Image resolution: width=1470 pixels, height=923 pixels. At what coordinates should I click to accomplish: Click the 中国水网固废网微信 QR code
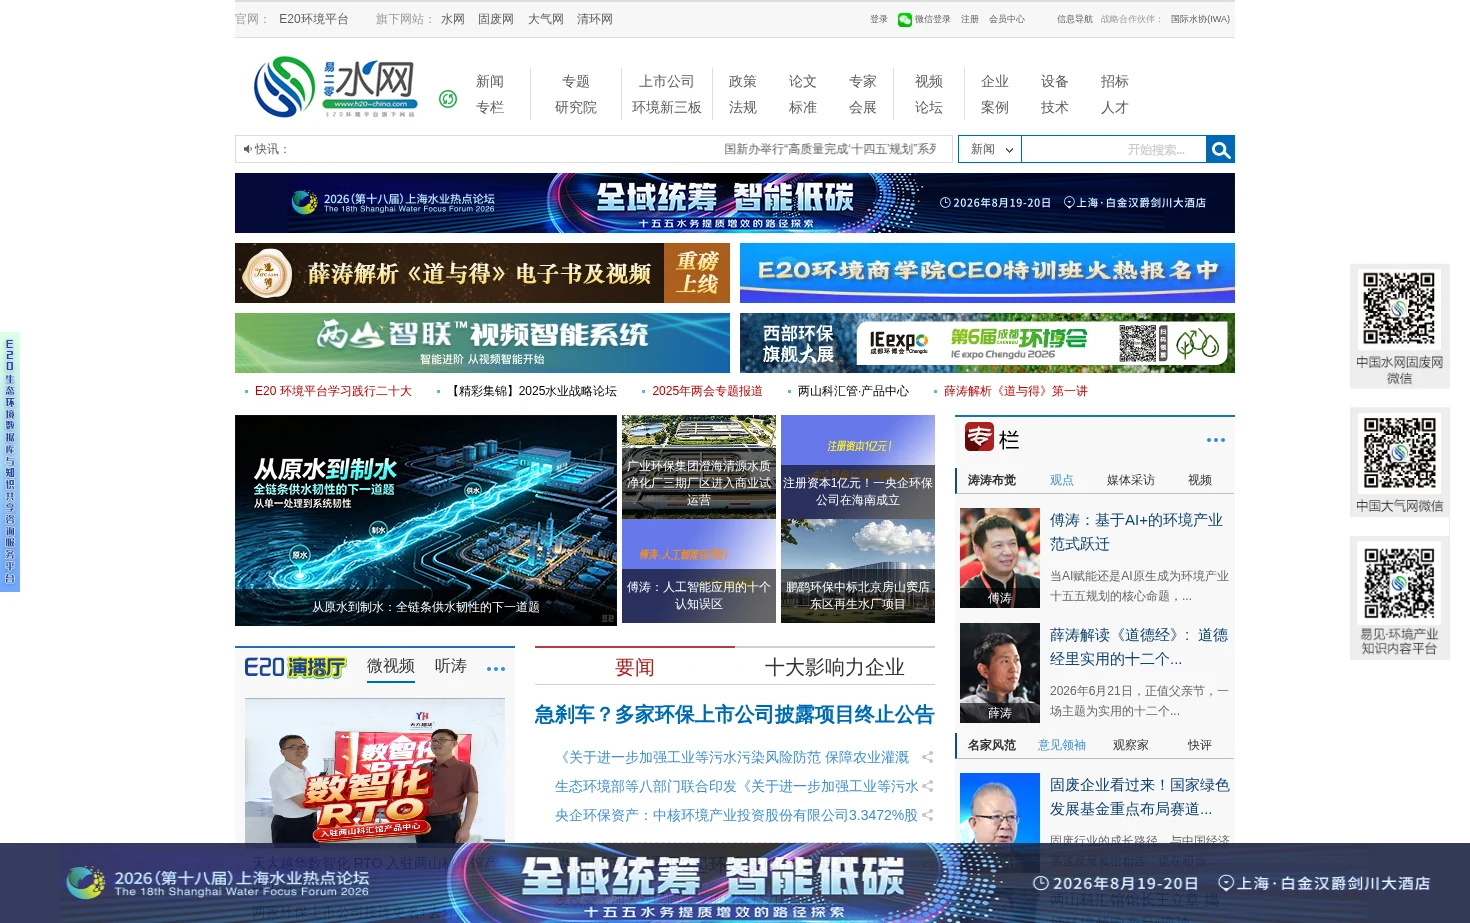click(1399, 309)
